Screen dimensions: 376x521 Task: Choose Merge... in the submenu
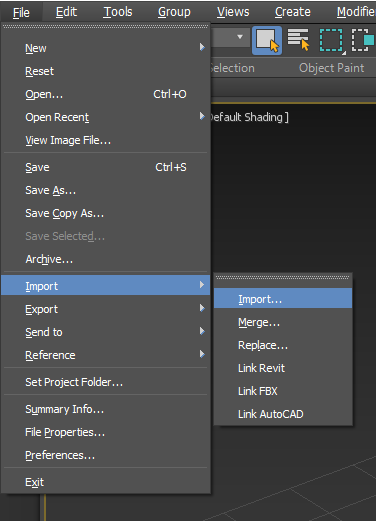(283, 322)
